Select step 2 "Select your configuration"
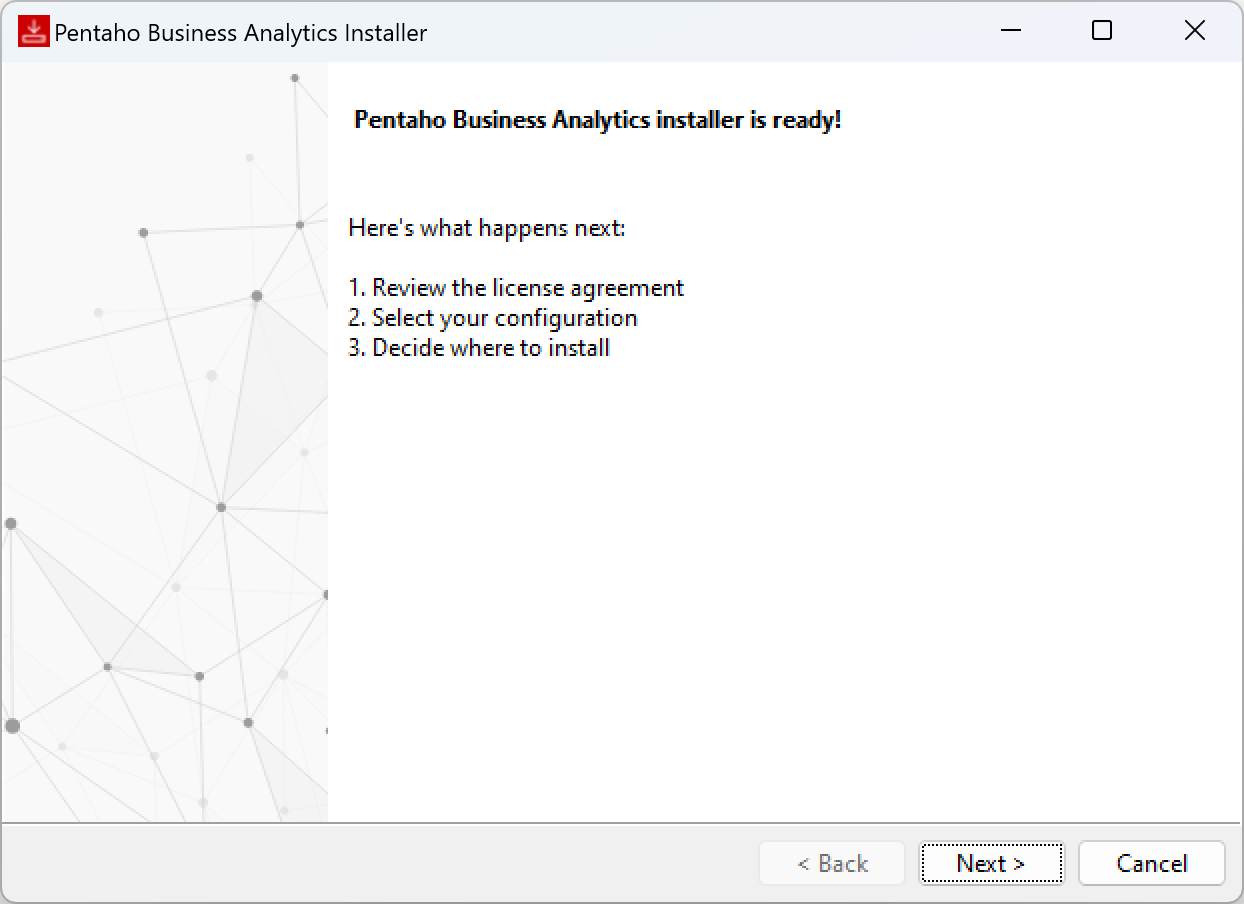Screen dimensions: 1244x904 (x=493, y=318)
